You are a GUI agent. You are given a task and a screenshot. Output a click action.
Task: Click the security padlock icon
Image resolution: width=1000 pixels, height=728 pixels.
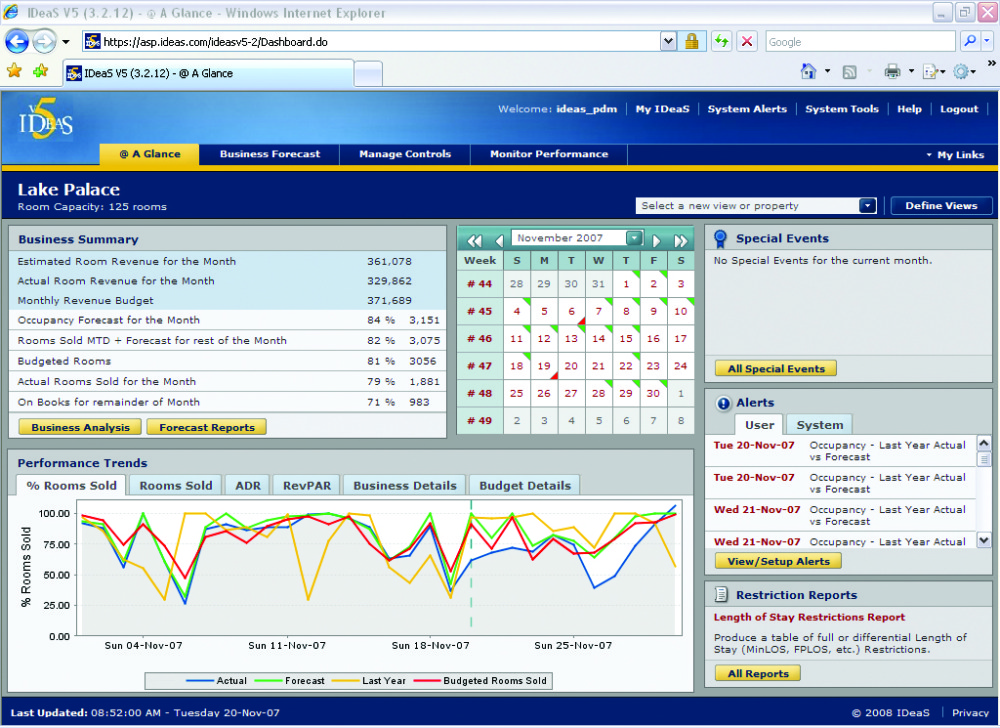coord(691,42)
